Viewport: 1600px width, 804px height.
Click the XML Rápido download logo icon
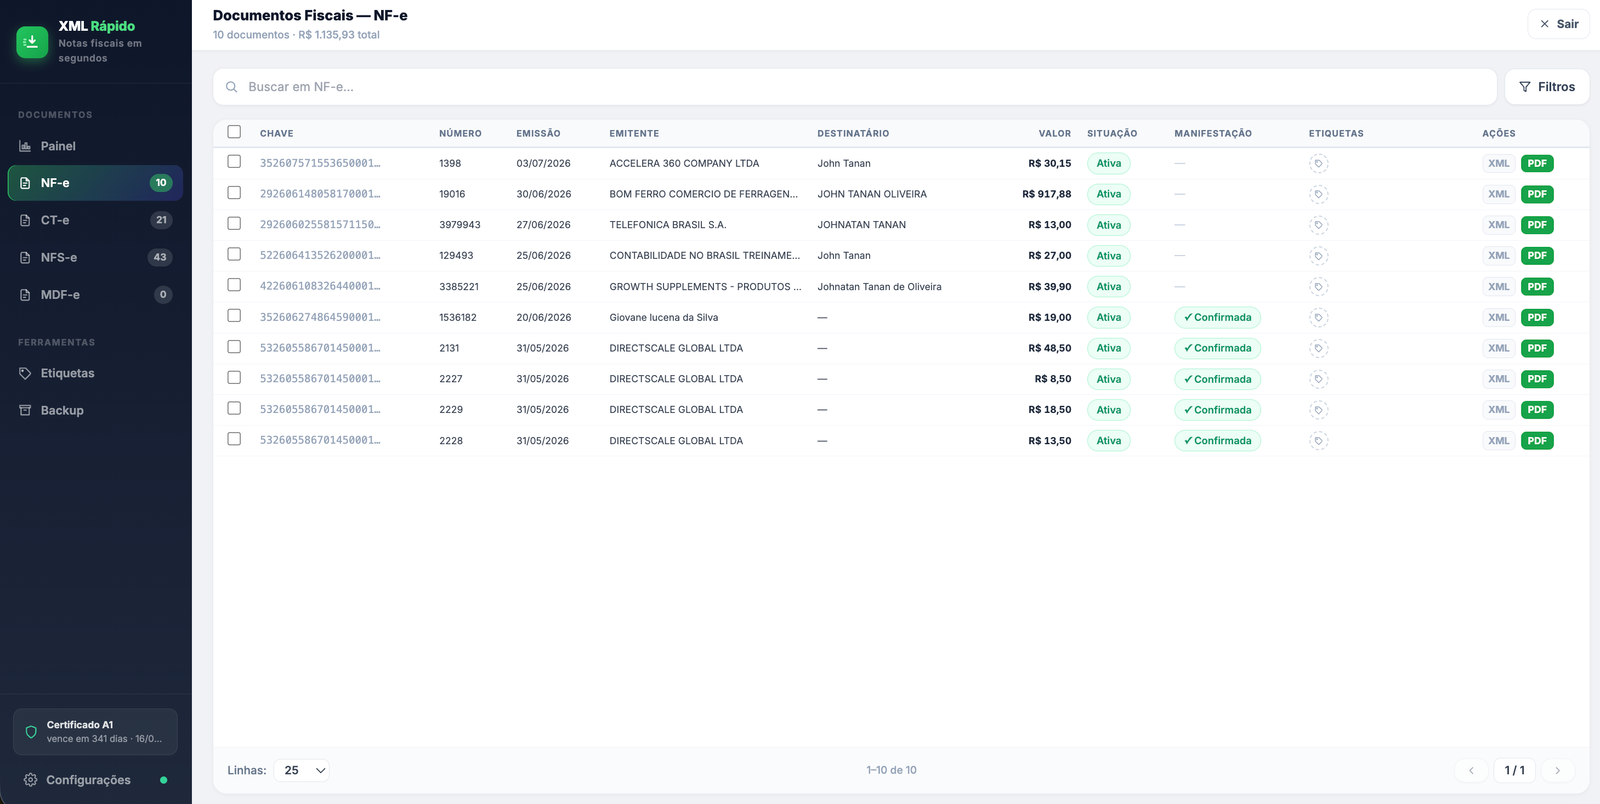32,42
